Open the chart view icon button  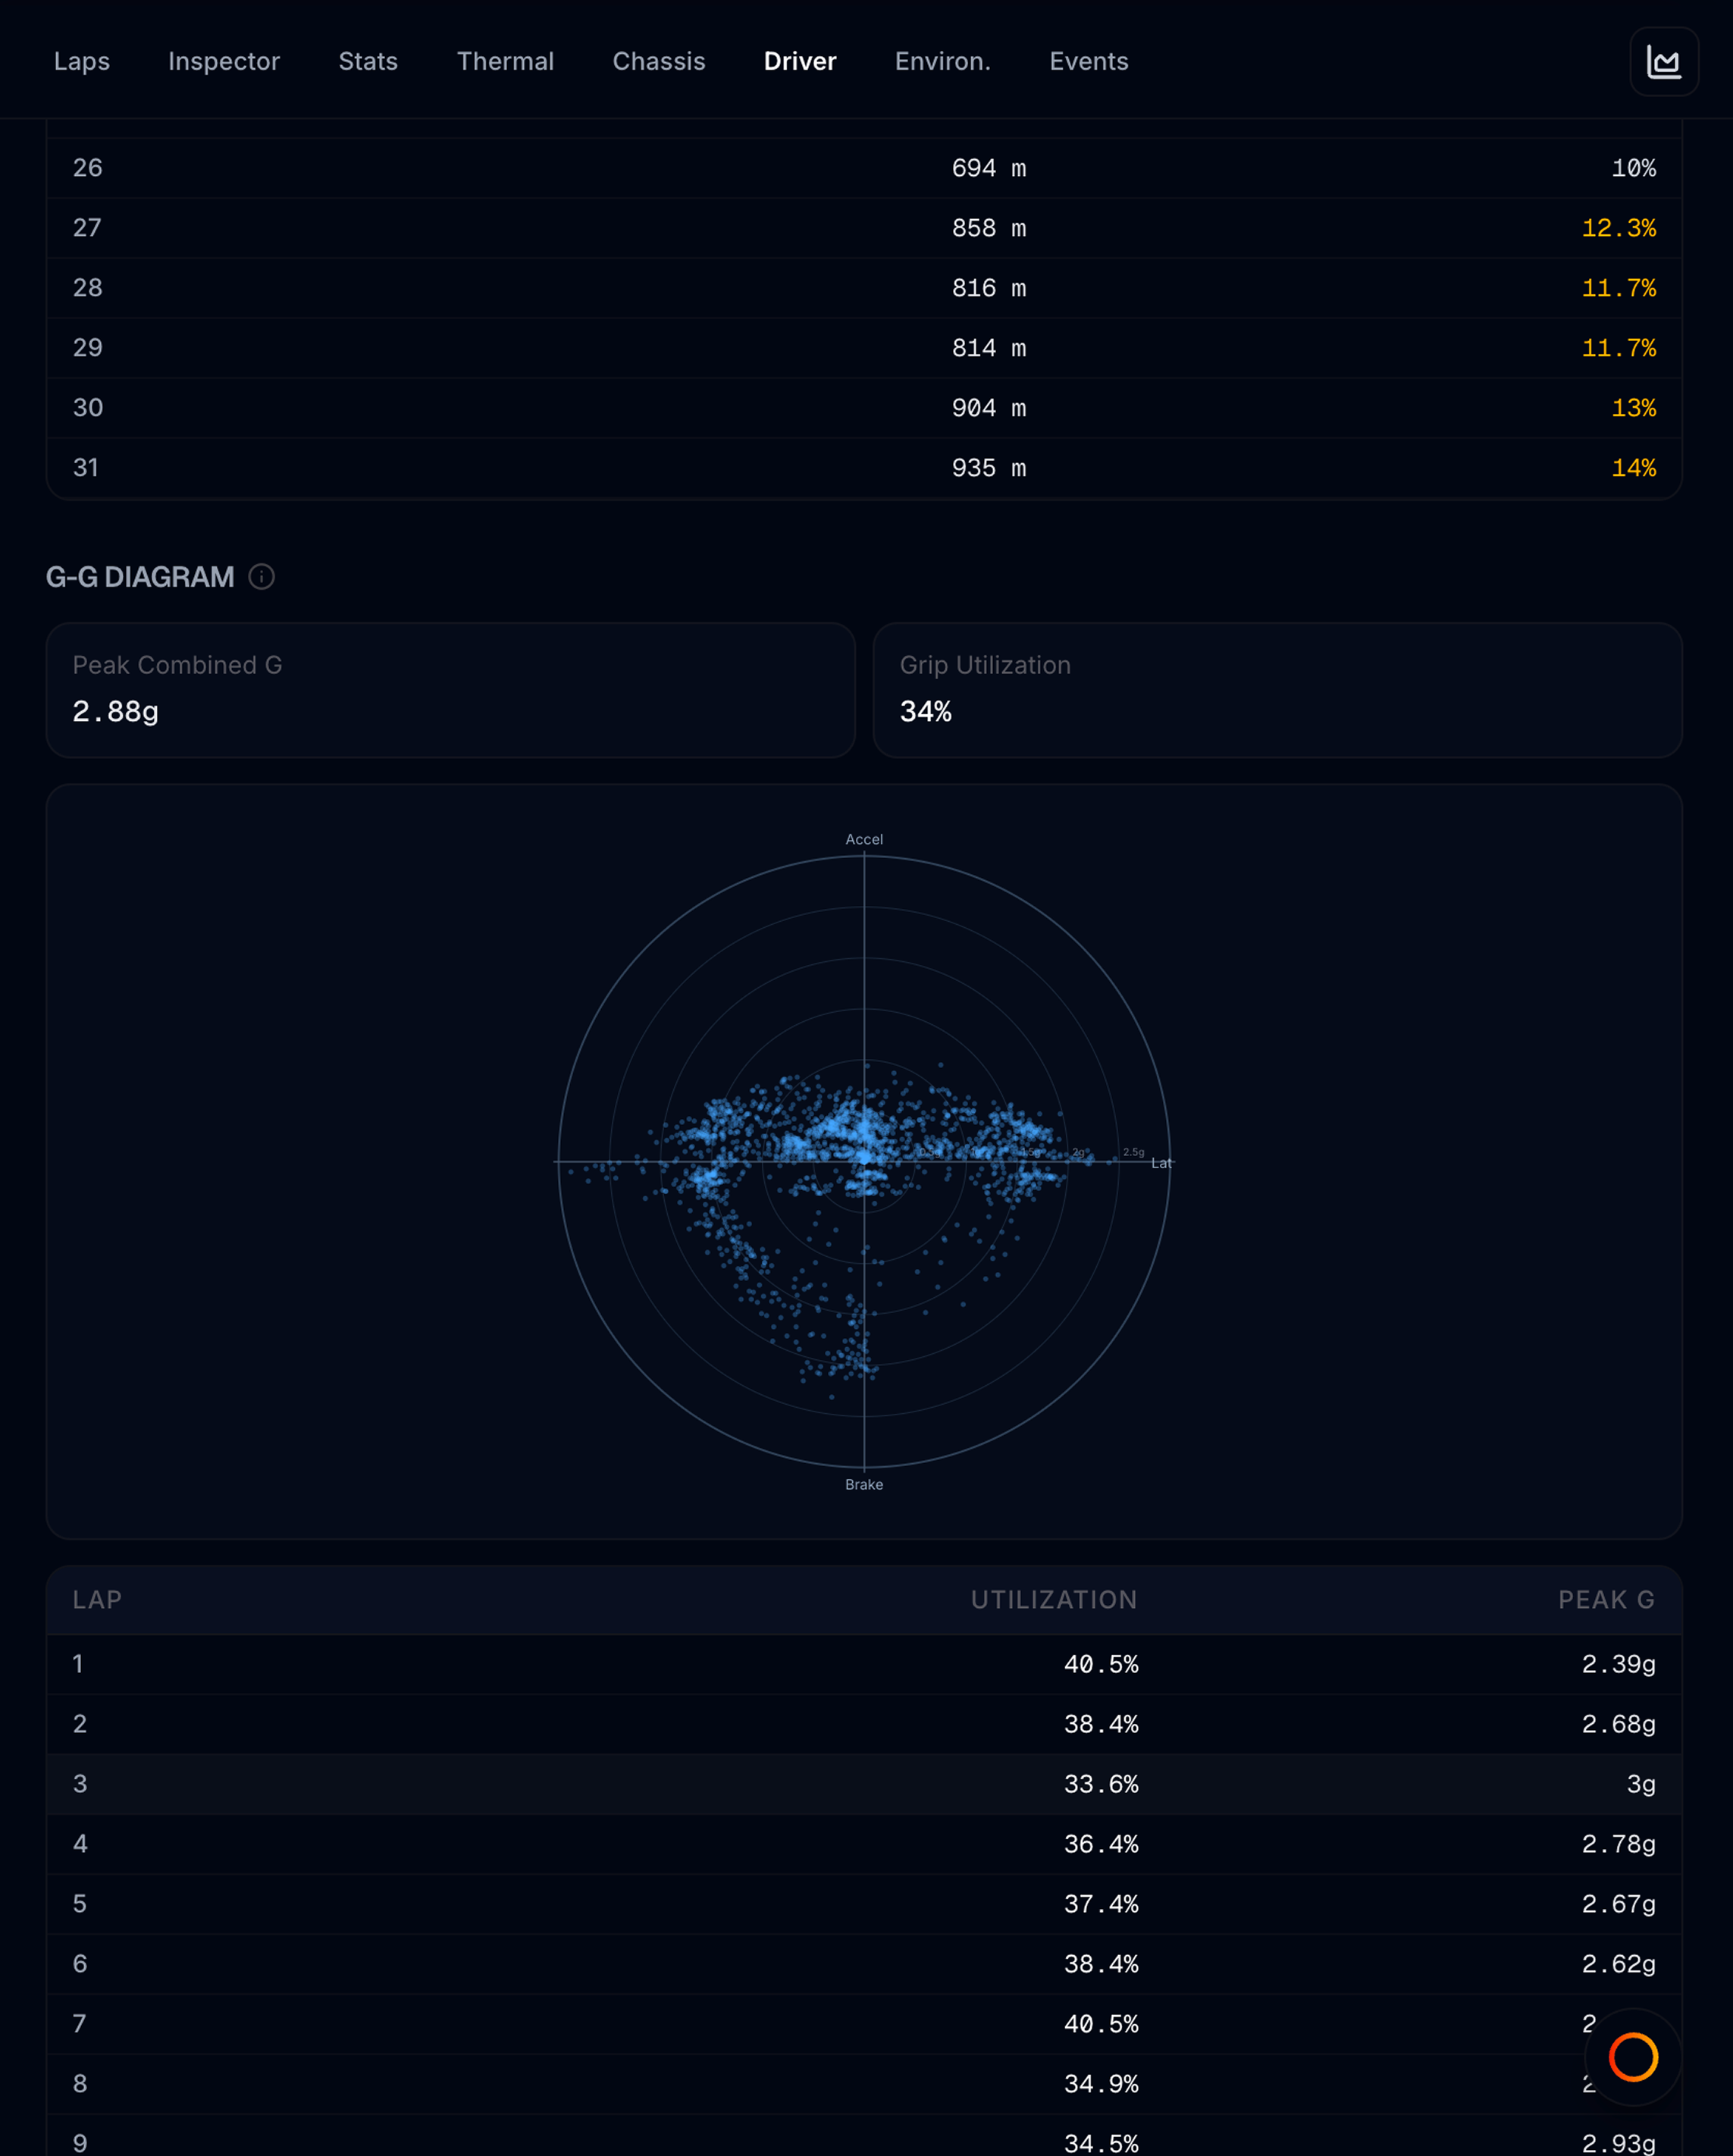(x=1664, y=62)
